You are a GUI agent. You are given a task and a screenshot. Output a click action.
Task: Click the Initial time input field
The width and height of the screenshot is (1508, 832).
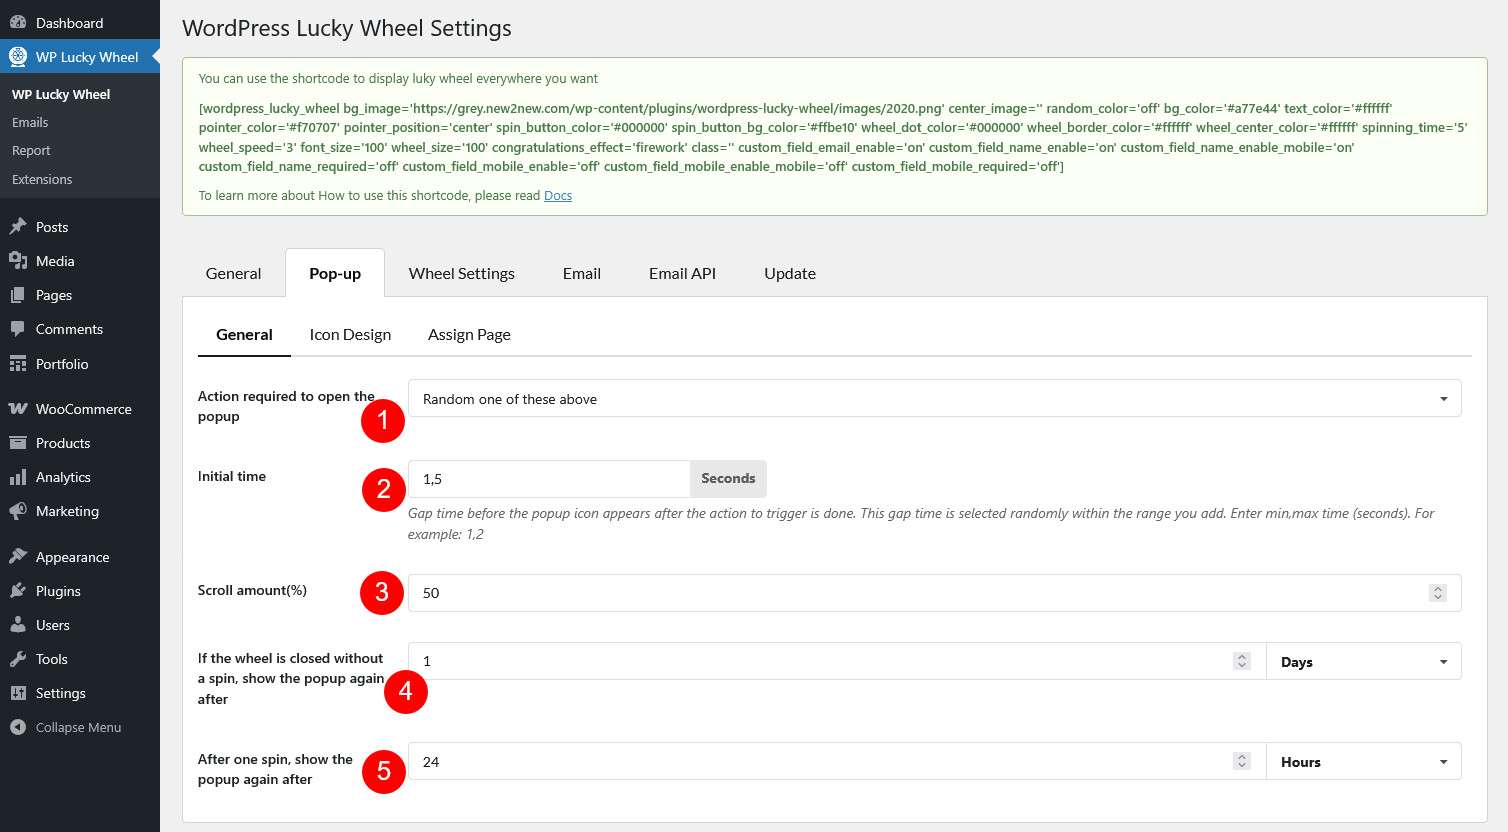pyautogui.click(x=549, y=479)
